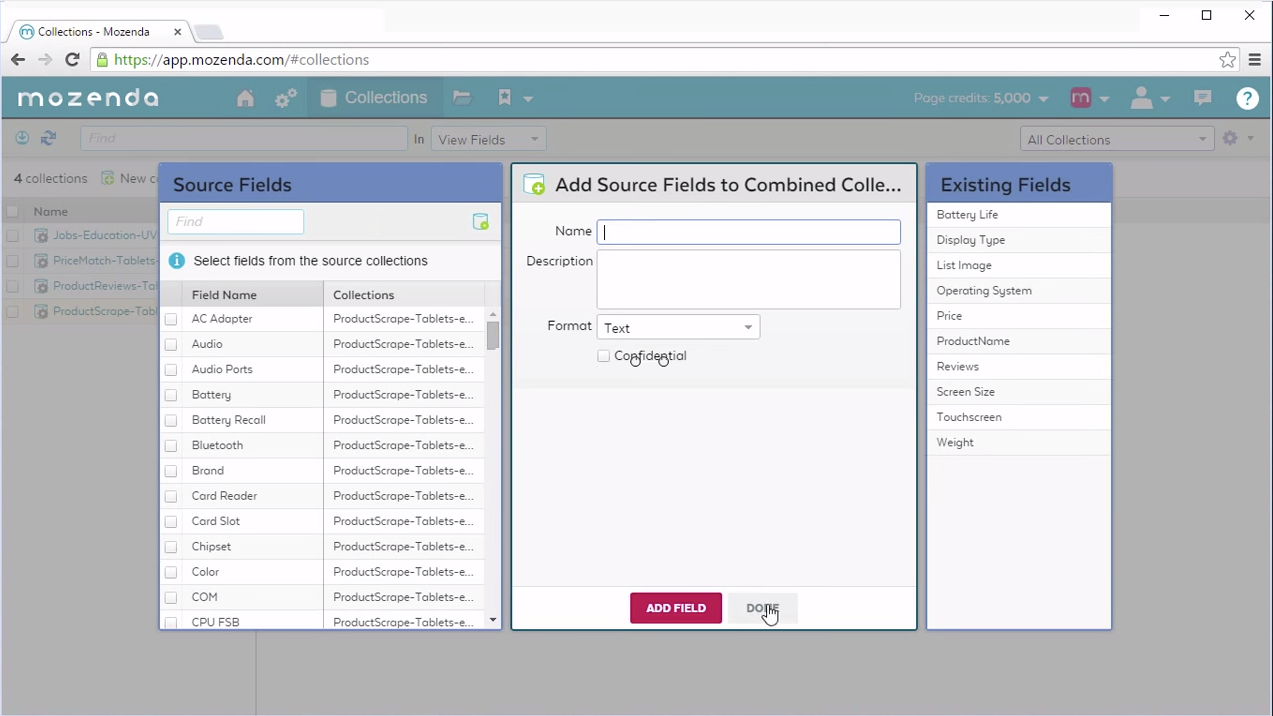Click the PriceMatch-Tablets collection icon
The height and width of the screenshot is (716, 1273).
pos(41,260)
